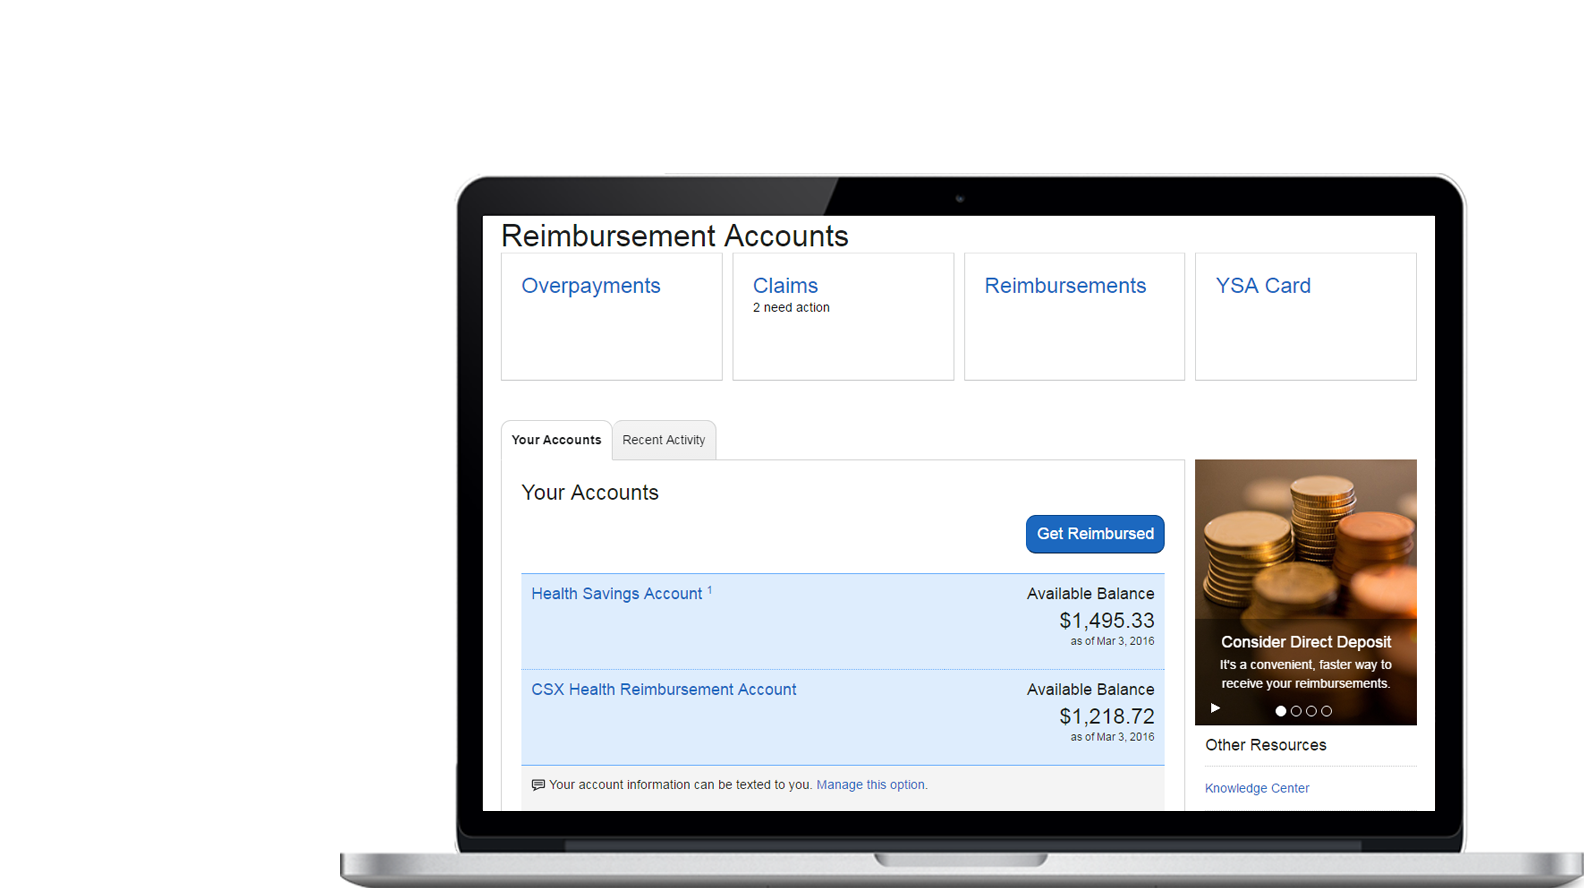Click the Get Reimbursed button

click(x=1095, y=534)
